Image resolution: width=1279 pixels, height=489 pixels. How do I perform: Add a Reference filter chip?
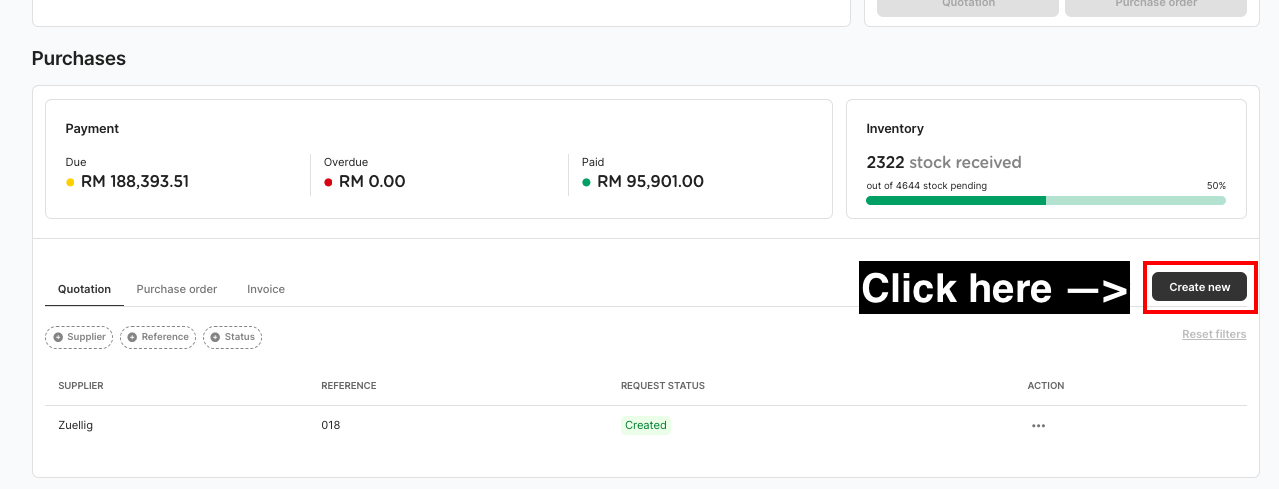coord(158,337)
